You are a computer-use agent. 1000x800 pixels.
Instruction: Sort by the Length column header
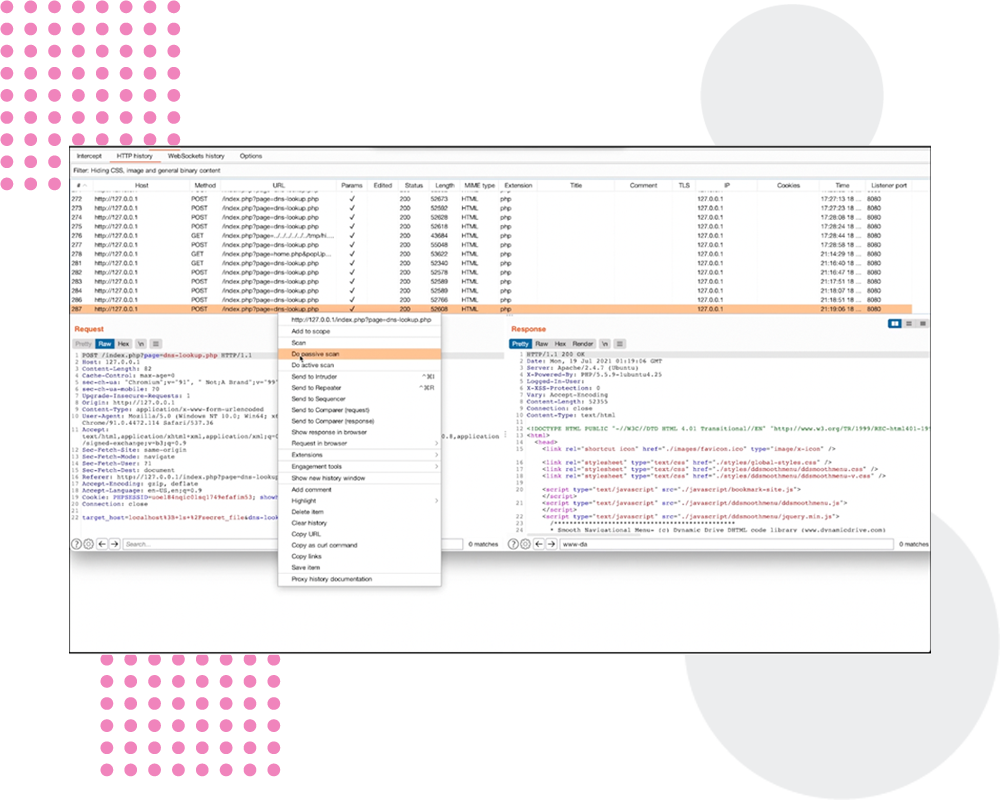coord(445,186)
